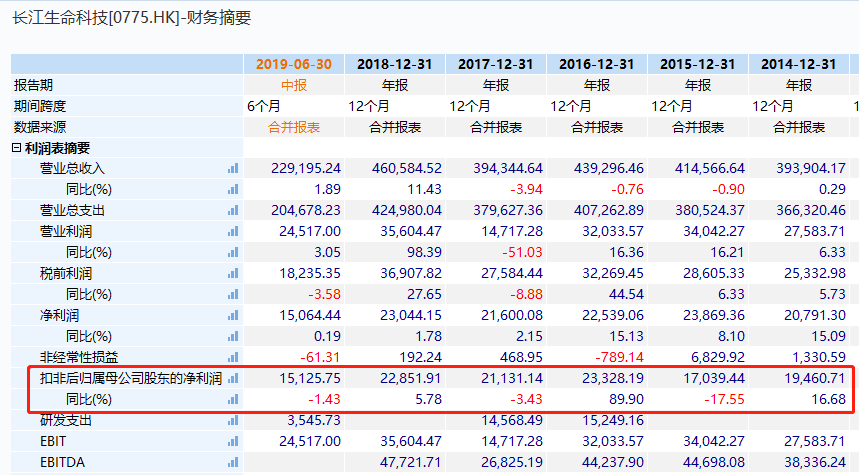
Task: Click the 2019 净利润 value 15,064.44
Action: point(306,315)
